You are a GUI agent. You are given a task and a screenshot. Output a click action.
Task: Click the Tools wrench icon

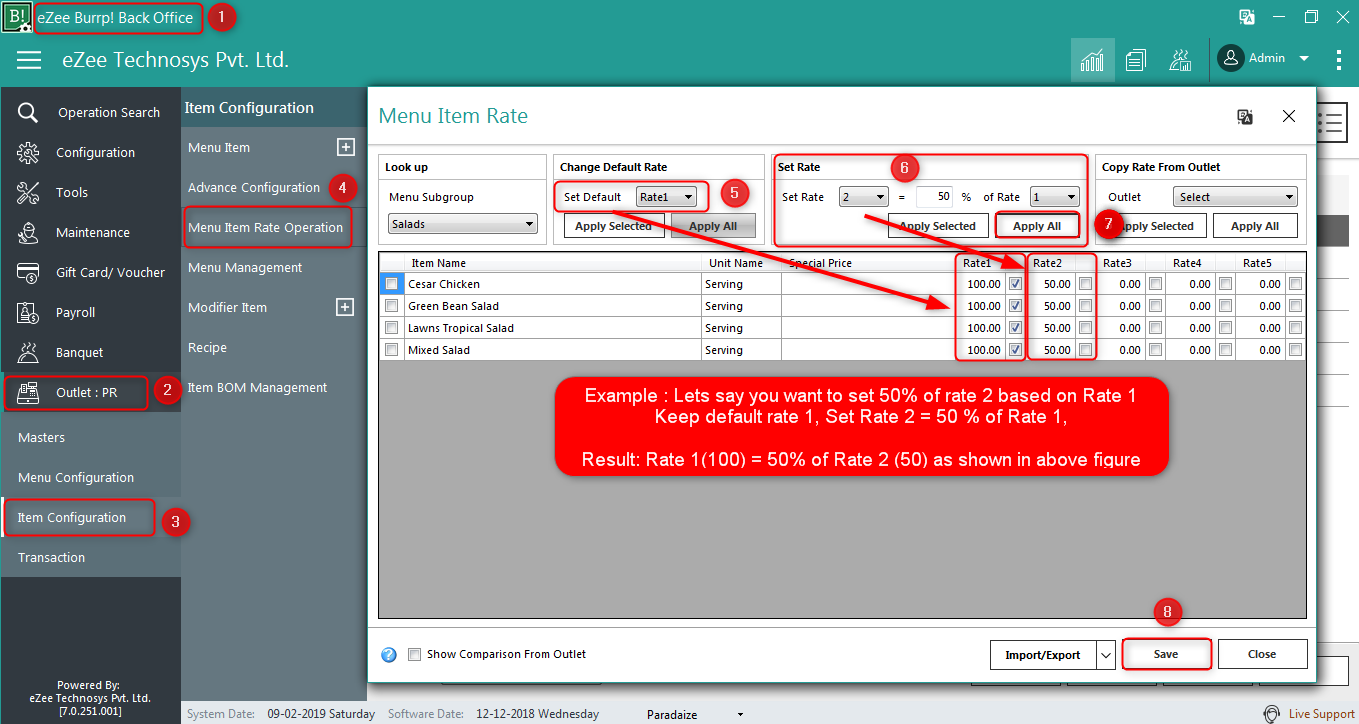(28, 192)
